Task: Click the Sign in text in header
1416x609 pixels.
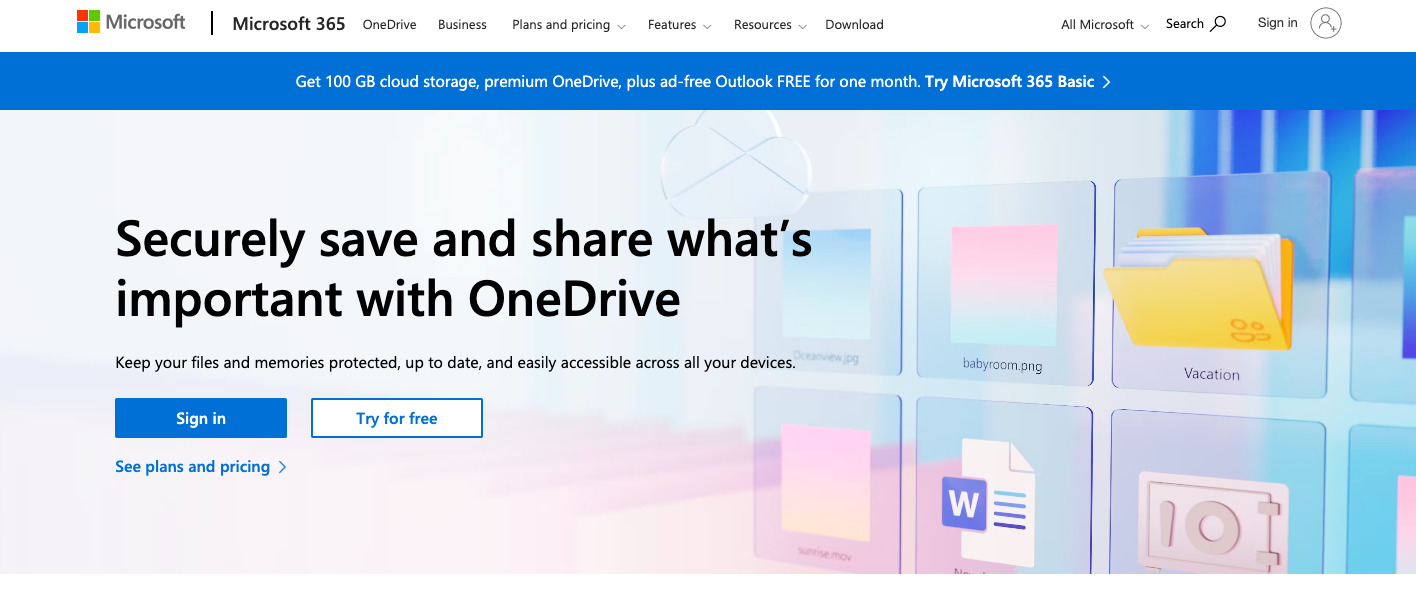Action: click(1278, 23)
